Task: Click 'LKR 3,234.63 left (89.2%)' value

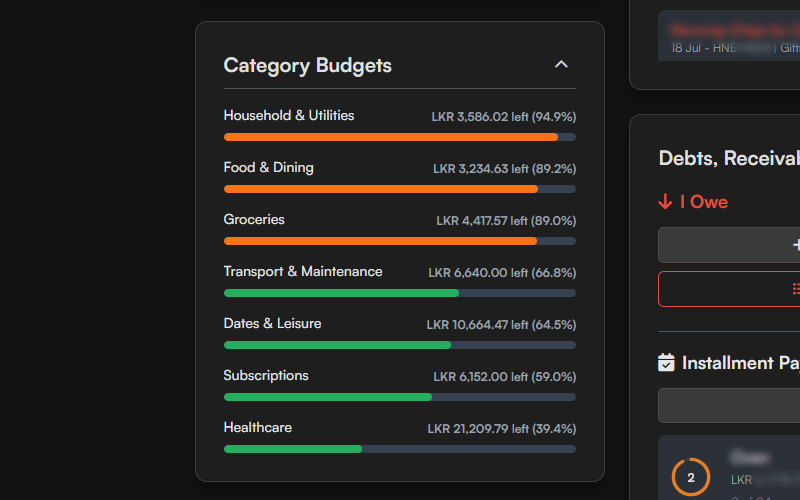Action: pyautogui.click(x=505, y=169)
